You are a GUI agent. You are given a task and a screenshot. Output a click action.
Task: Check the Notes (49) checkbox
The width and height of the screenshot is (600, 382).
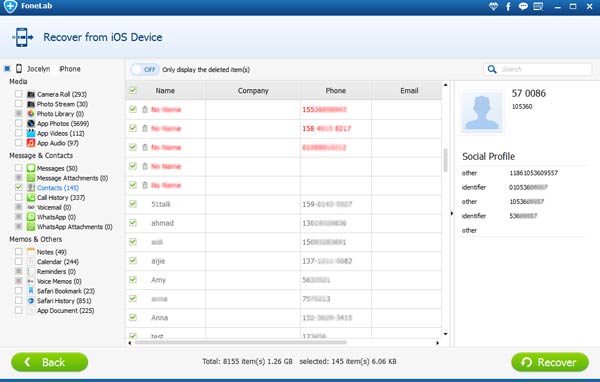coord(18,251)
